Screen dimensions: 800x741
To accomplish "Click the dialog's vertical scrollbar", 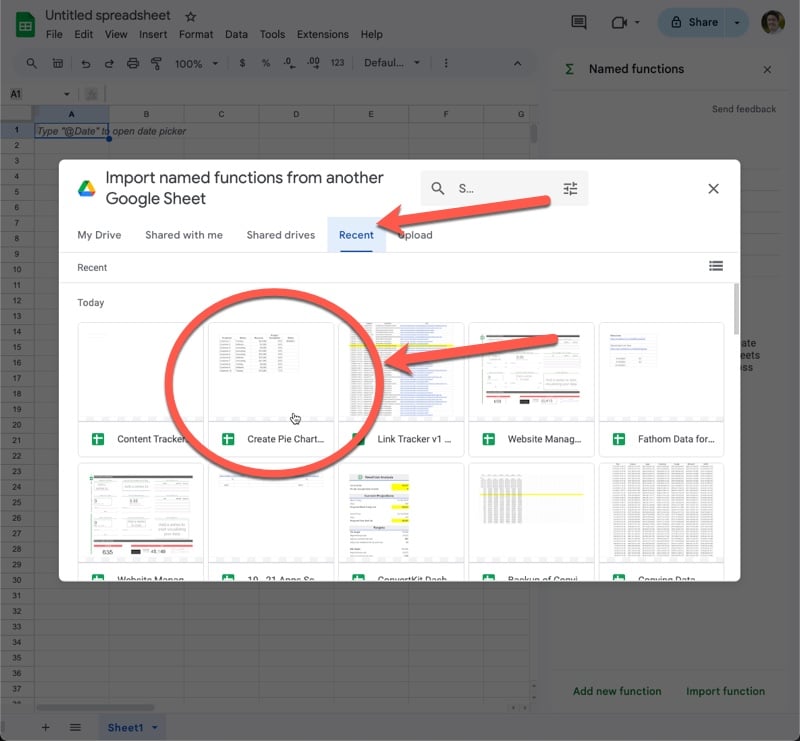I will click(x=736, y=309).
